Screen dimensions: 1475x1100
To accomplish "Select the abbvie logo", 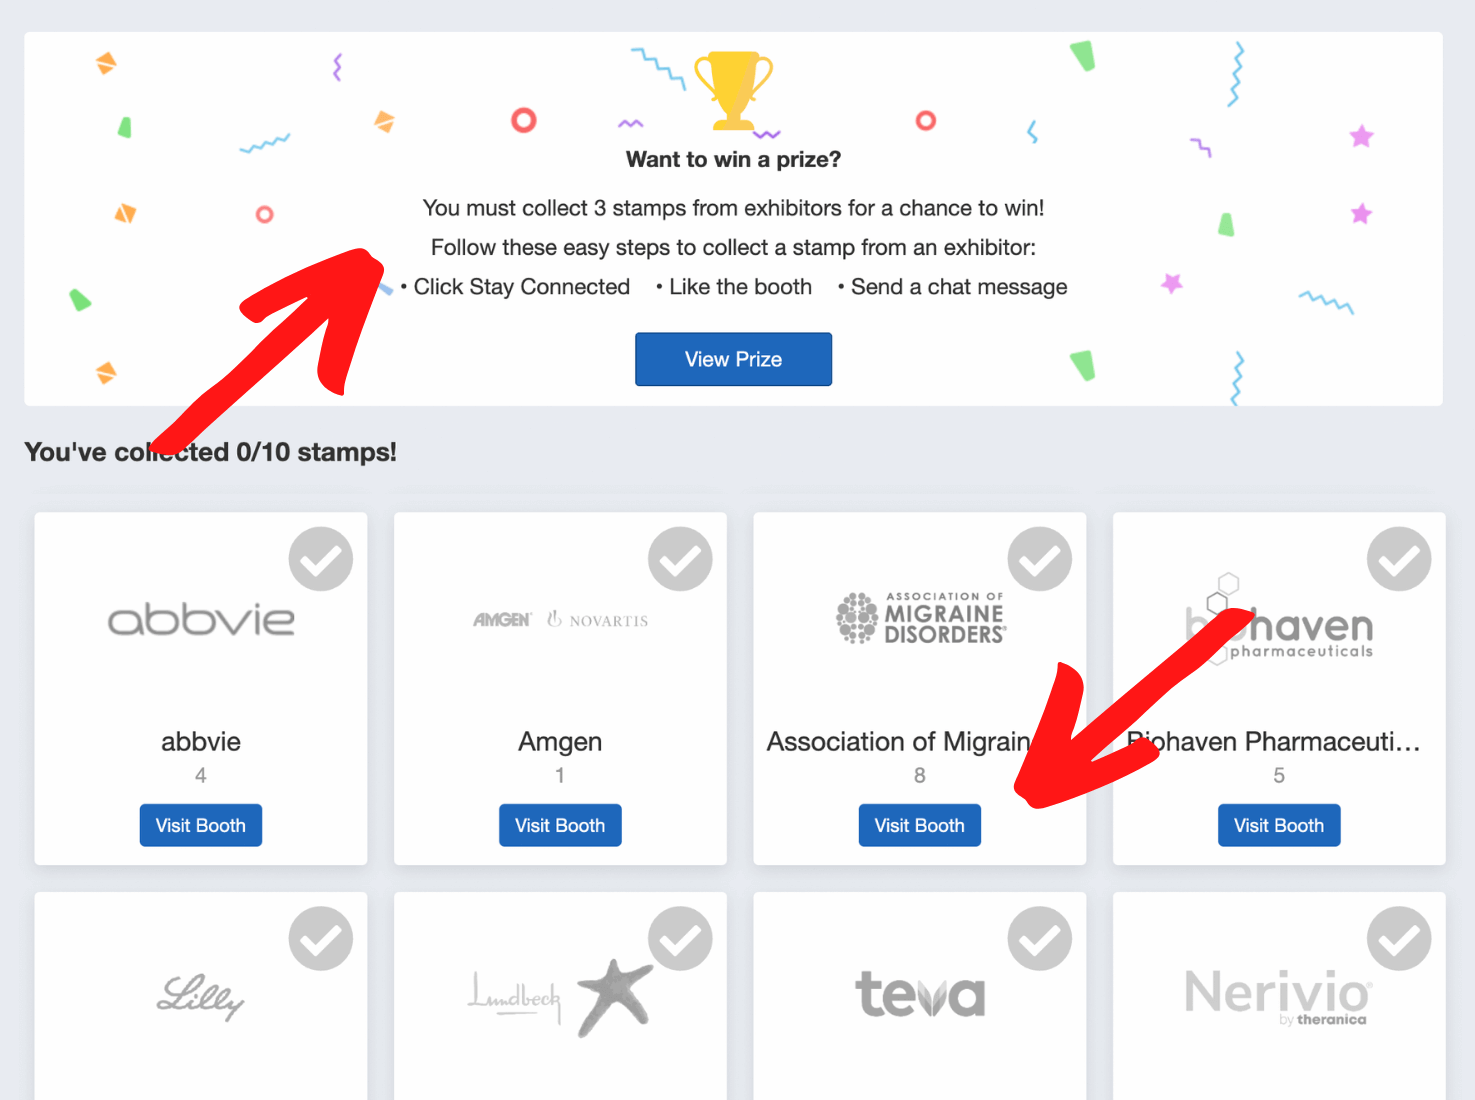I will tap(201, 620).
